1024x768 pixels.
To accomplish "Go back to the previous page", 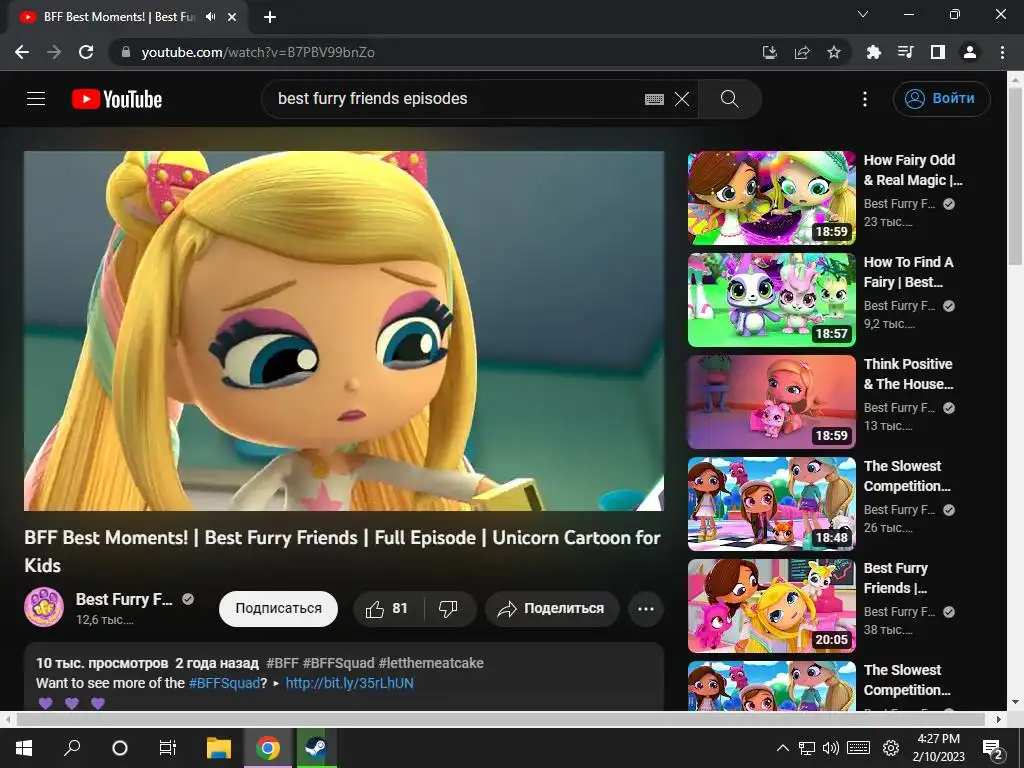I will click(22, 52).
